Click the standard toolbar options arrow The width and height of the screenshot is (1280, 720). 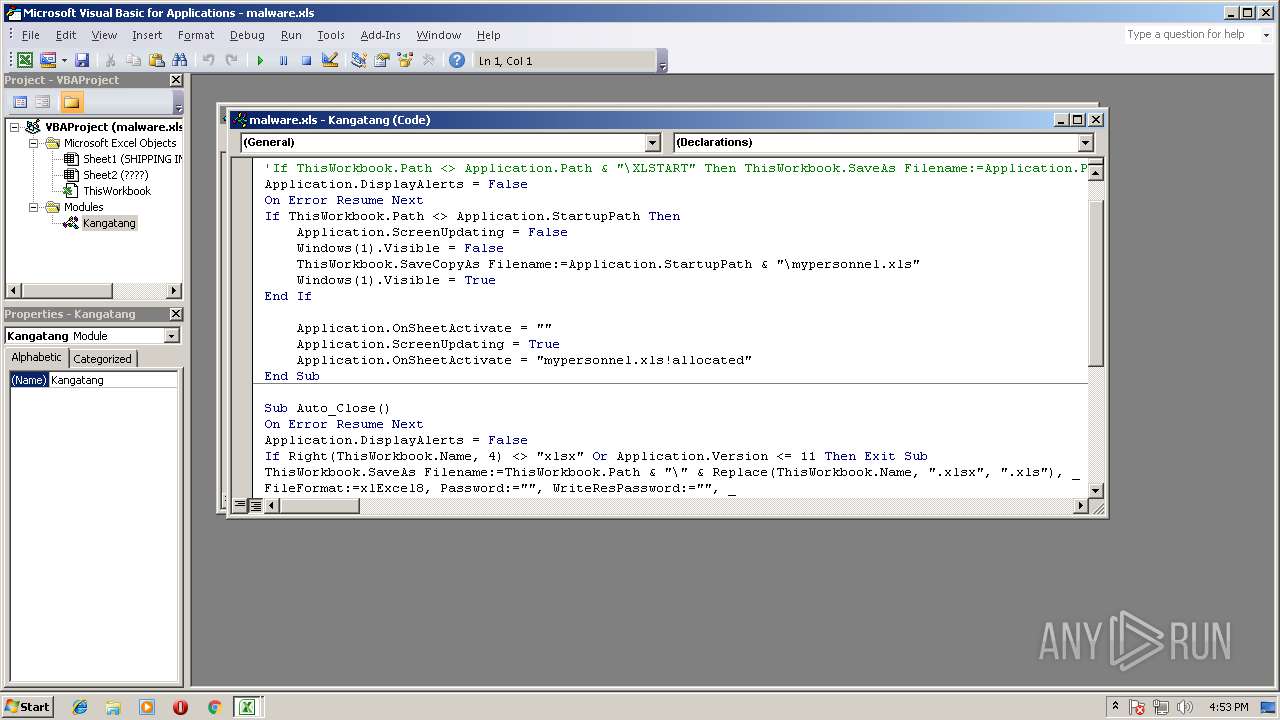663,62
